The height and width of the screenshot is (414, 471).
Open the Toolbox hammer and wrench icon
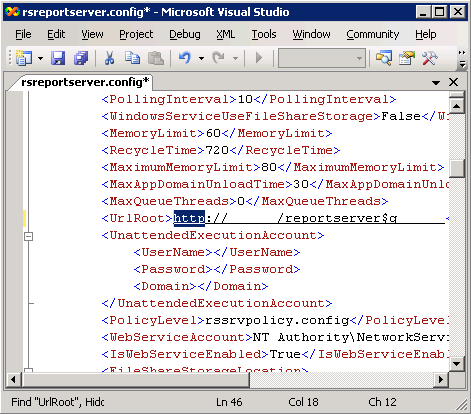[x=429, y=58]
